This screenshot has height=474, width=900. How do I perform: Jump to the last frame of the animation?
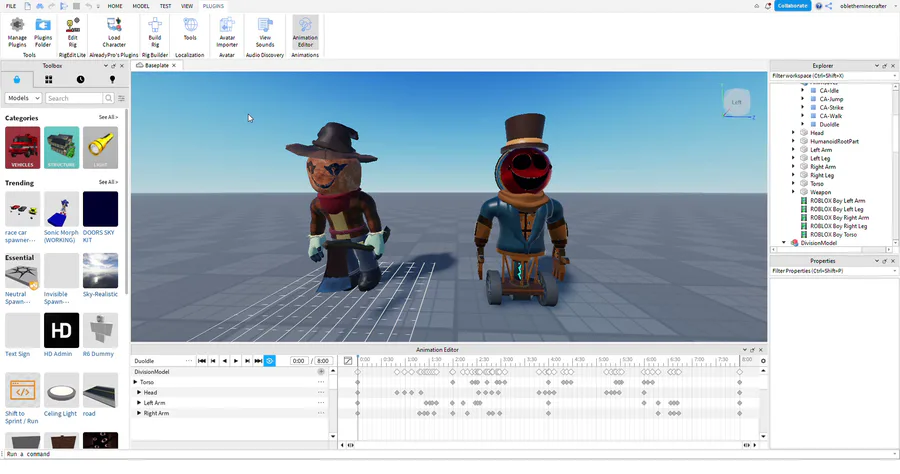[258, 360]
